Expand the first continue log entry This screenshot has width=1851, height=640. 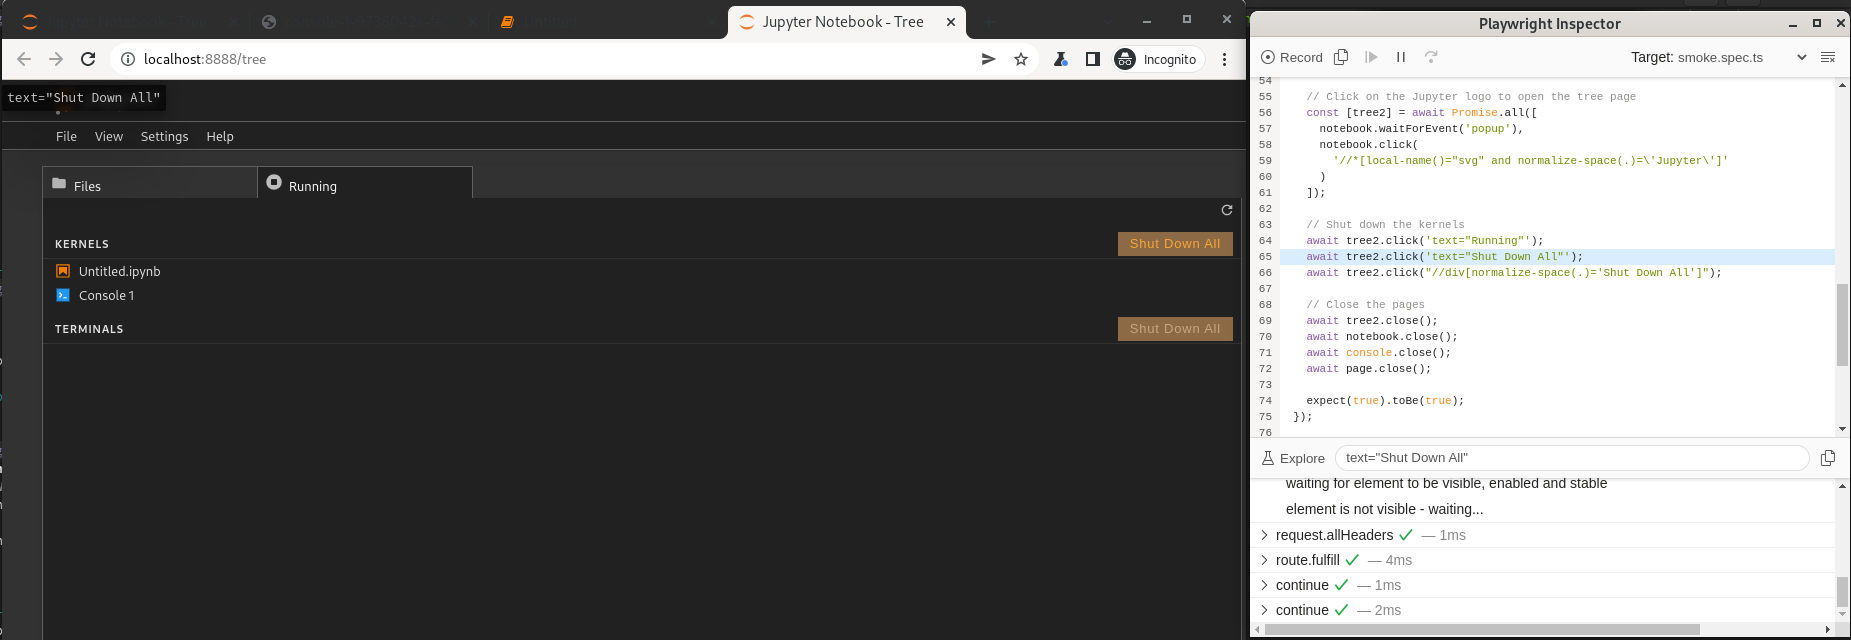point(1264,585)
